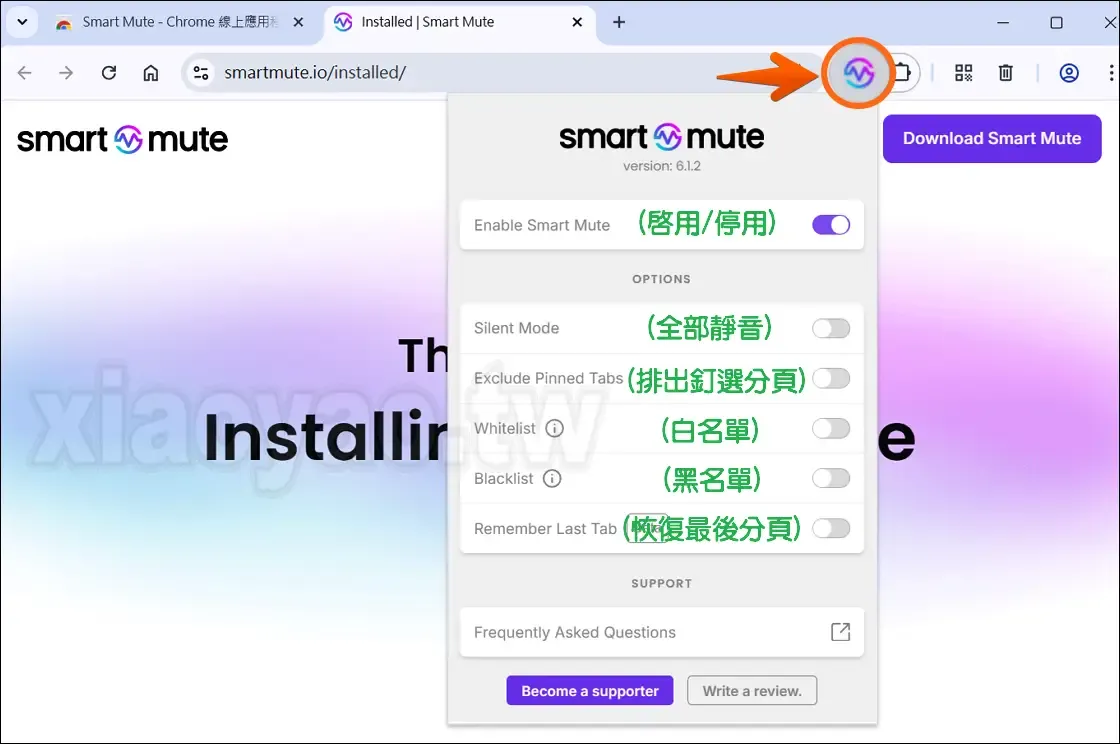Click the Enable Smart Mute label
This screenshot has height=744, width=1120.
(541, 226)
